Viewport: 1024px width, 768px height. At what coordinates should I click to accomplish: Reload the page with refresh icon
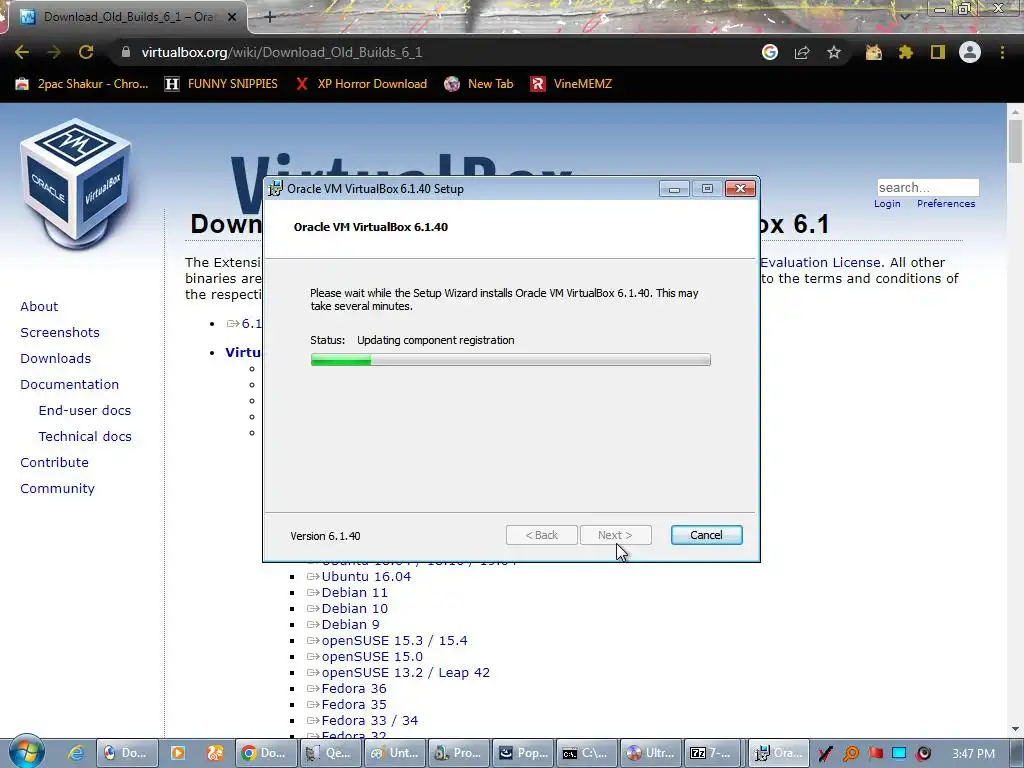coord(86,52)
